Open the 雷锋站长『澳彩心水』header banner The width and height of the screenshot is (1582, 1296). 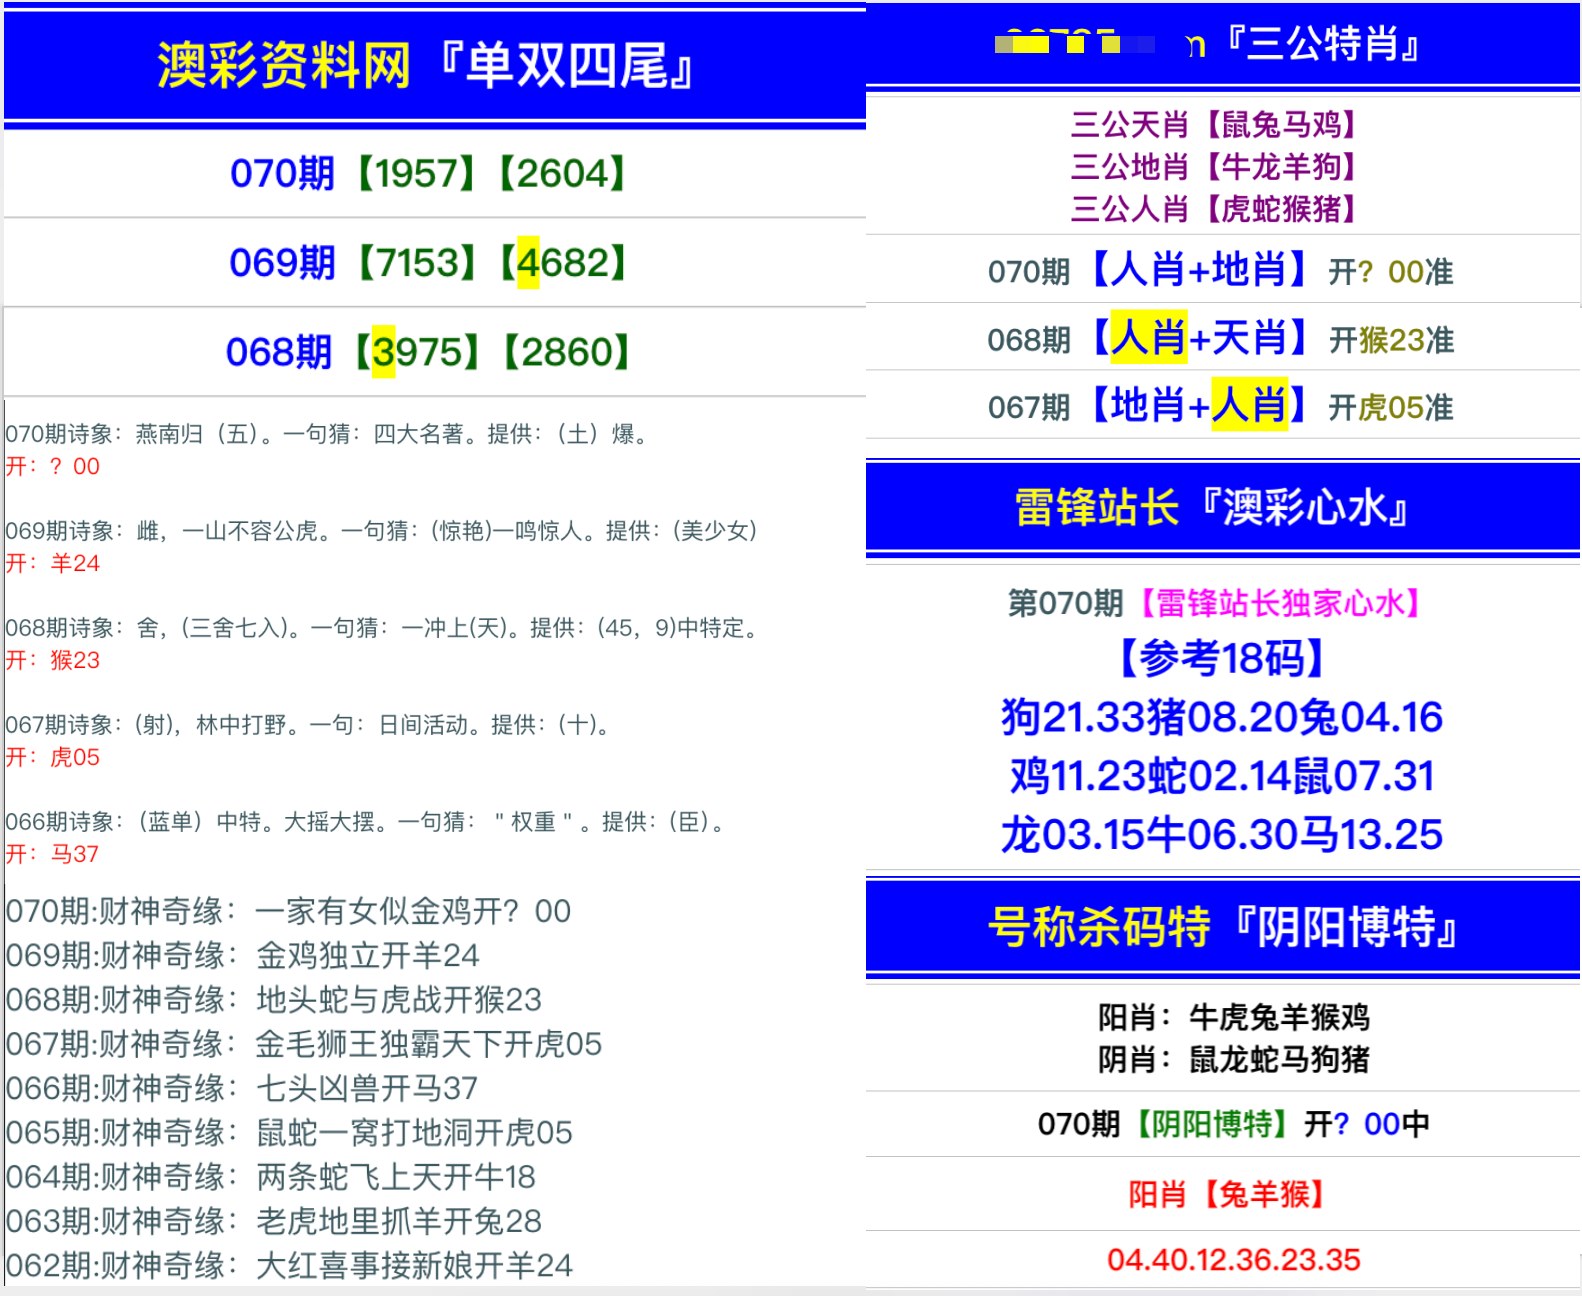pos(1222,508)
